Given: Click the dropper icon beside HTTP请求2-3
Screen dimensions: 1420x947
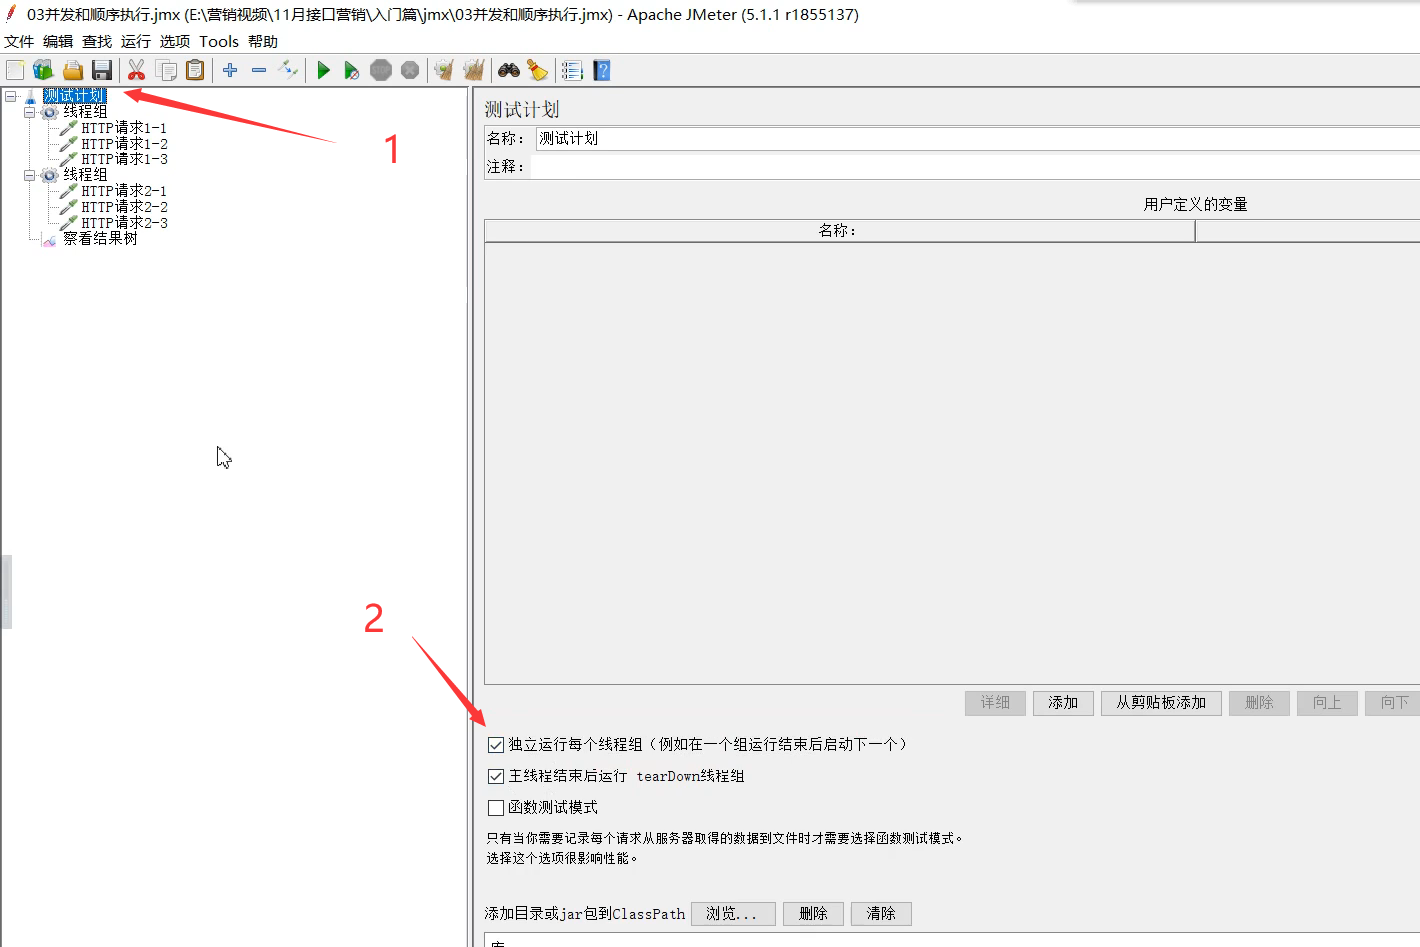Looking at the screenshot, I should pos(68,223).
